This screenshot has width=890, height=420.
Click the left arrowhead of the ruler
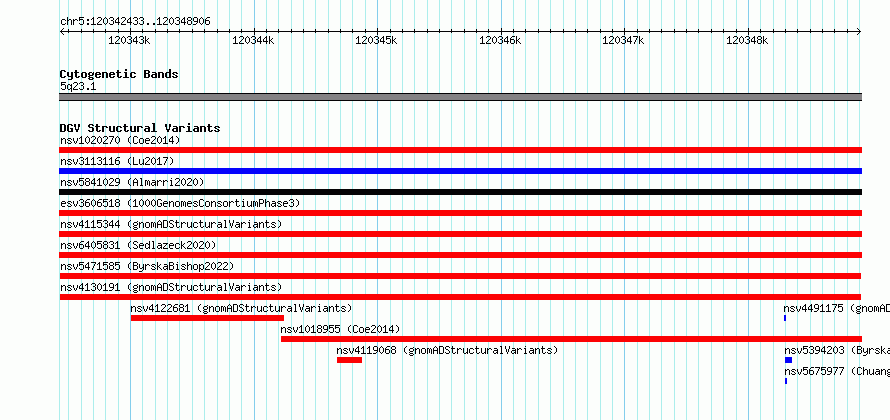pos(62,32)
